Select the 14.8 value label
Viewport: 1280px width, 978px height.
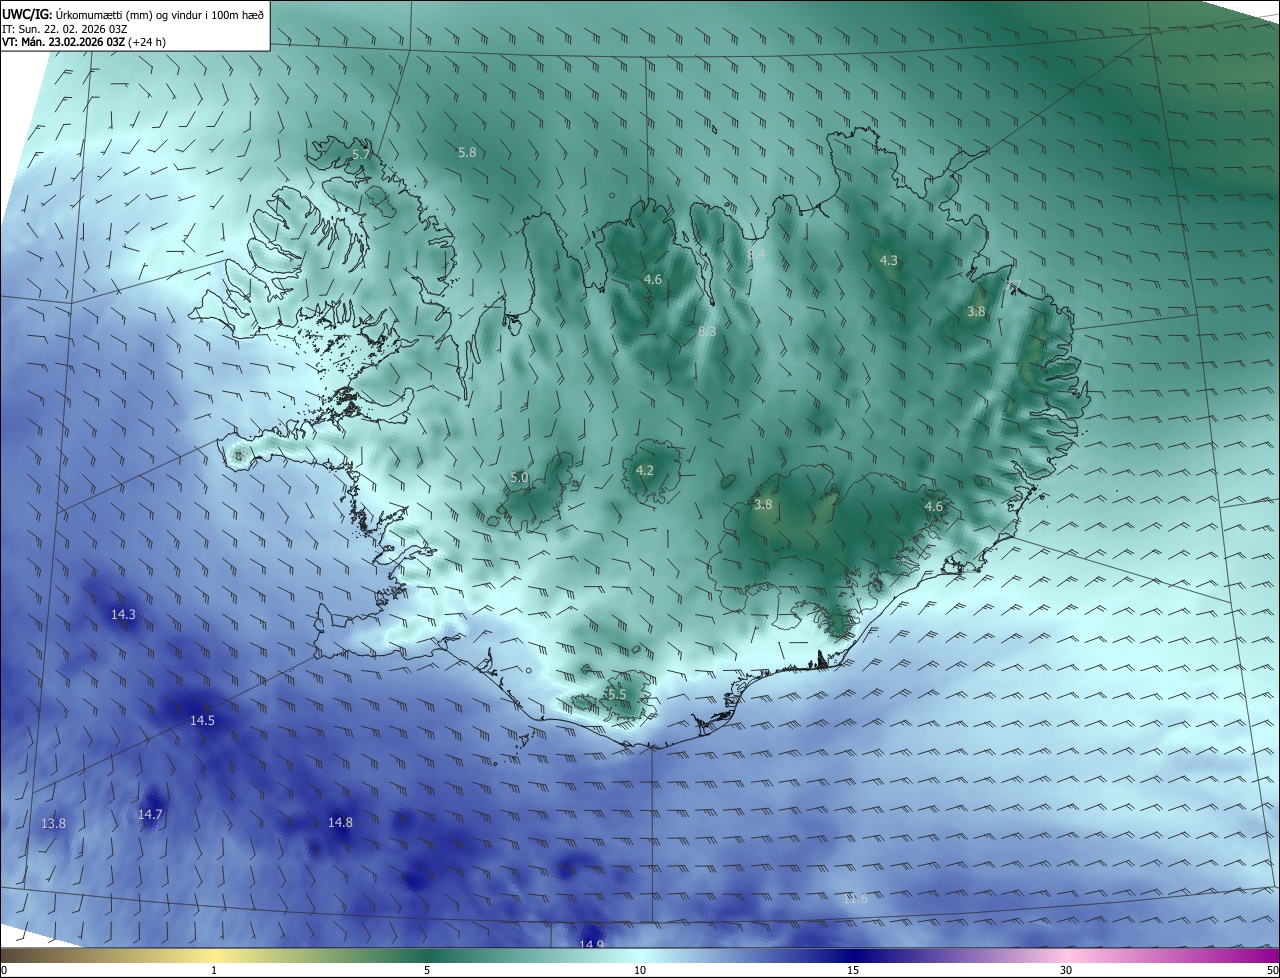coord(340,823)
